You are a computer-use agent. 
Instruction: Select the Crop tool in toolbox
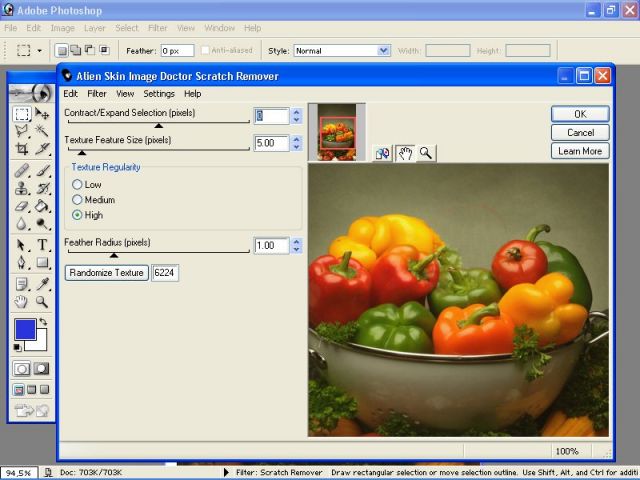coord(21,148)
